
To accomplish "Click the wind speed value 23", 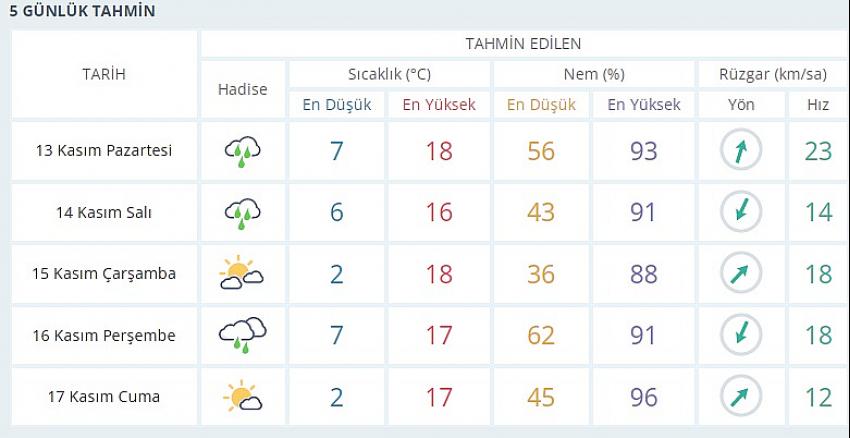I will 818,151.
